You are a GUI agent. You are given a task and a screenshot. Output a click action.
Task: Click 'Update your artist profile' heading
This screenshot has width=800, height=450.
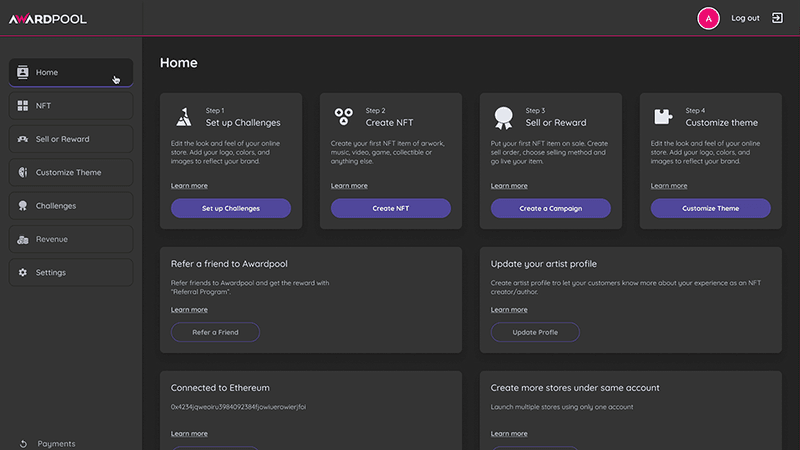click(544, 264)
